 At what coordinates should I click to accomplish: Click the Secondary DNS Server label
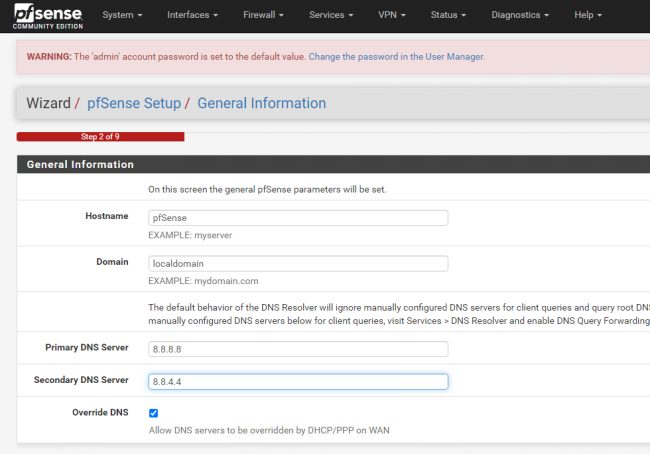(81, 380)
